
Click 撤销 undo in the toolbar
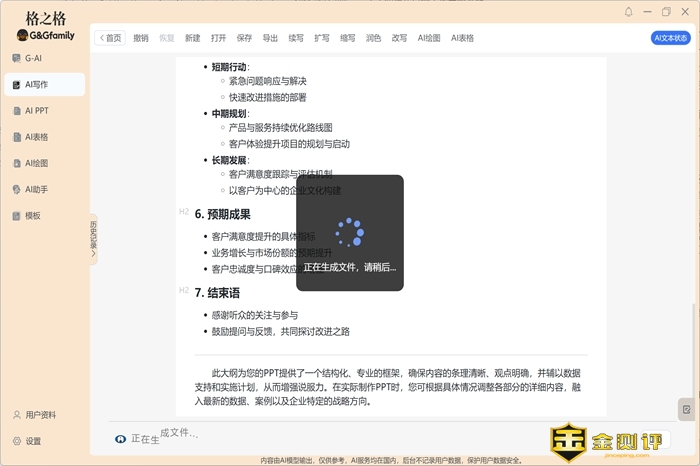(x=141, y=38)
